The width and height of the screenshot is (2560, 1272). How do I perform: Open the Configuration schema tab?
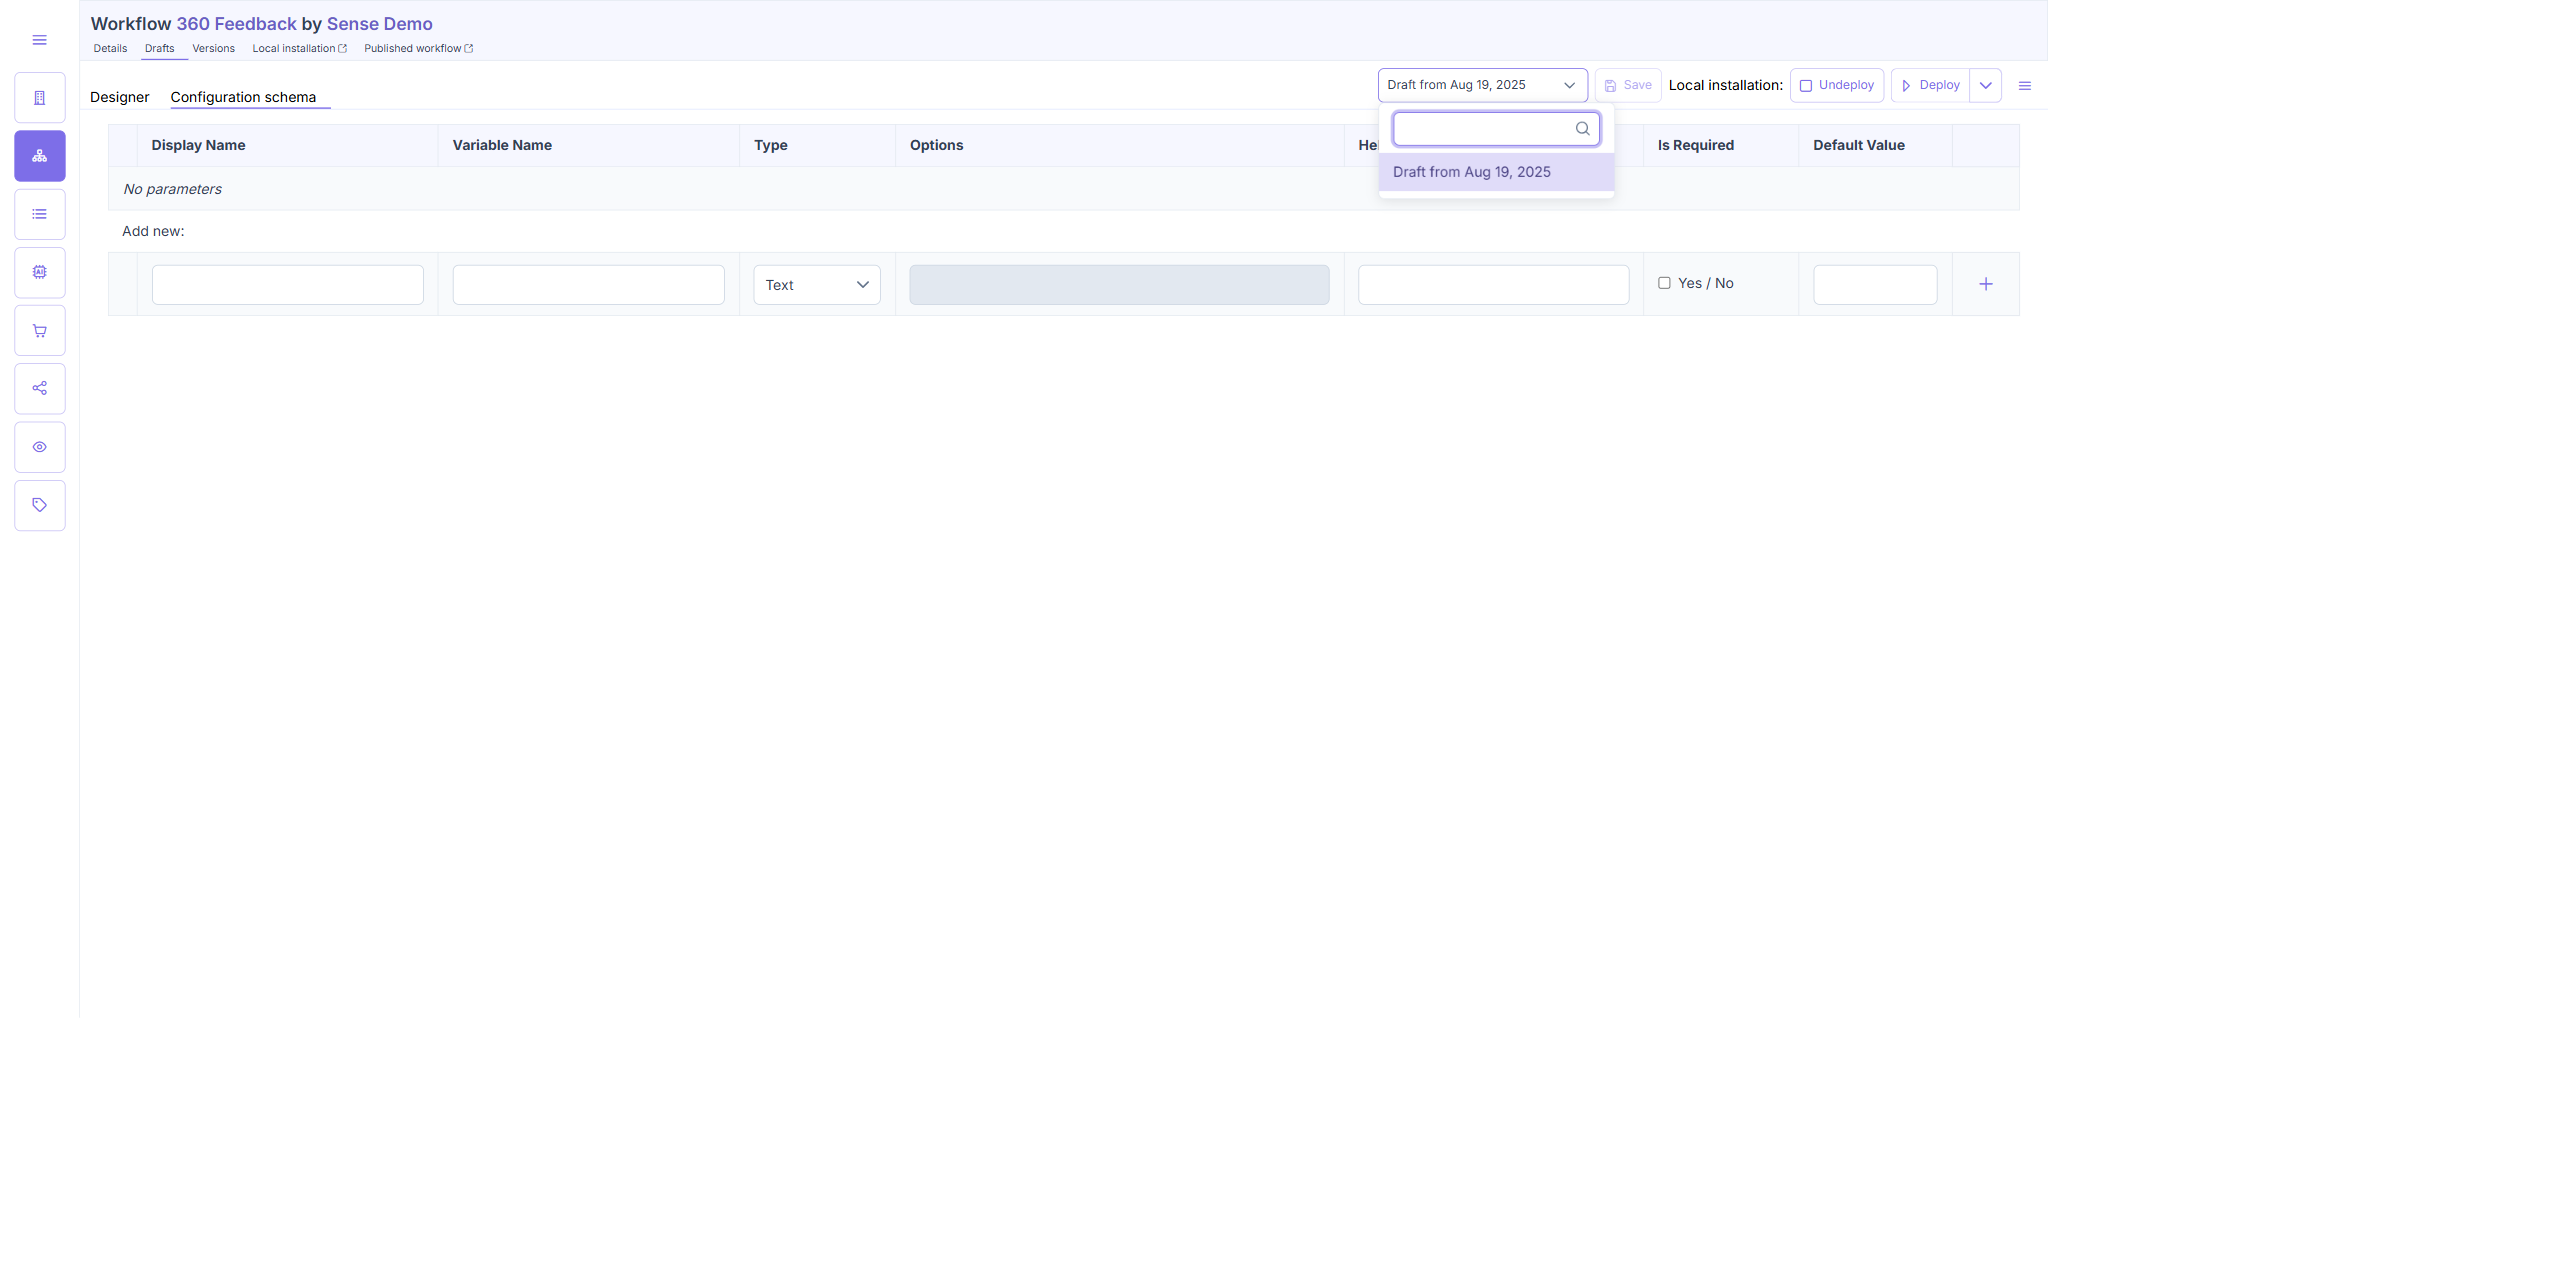pos(243,97)
